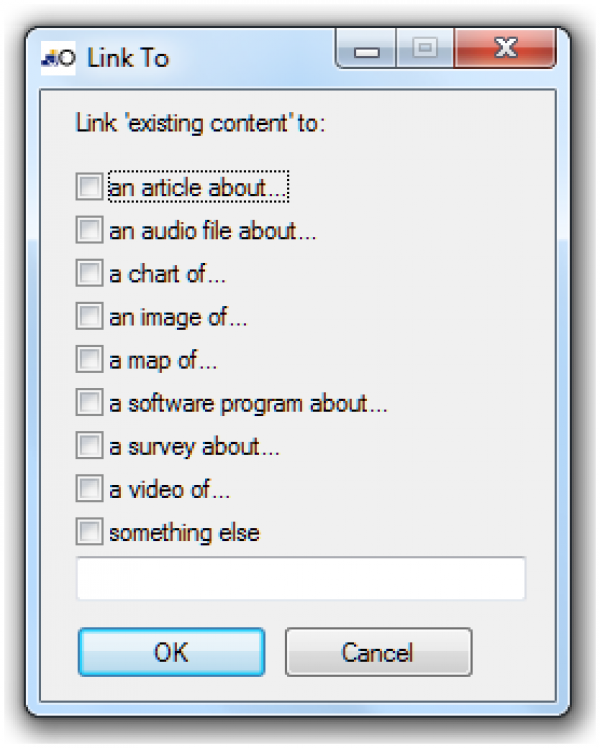
Task: Click the 'a software program about...' label text
Action: pyautogui.click(x=248, y=403)
